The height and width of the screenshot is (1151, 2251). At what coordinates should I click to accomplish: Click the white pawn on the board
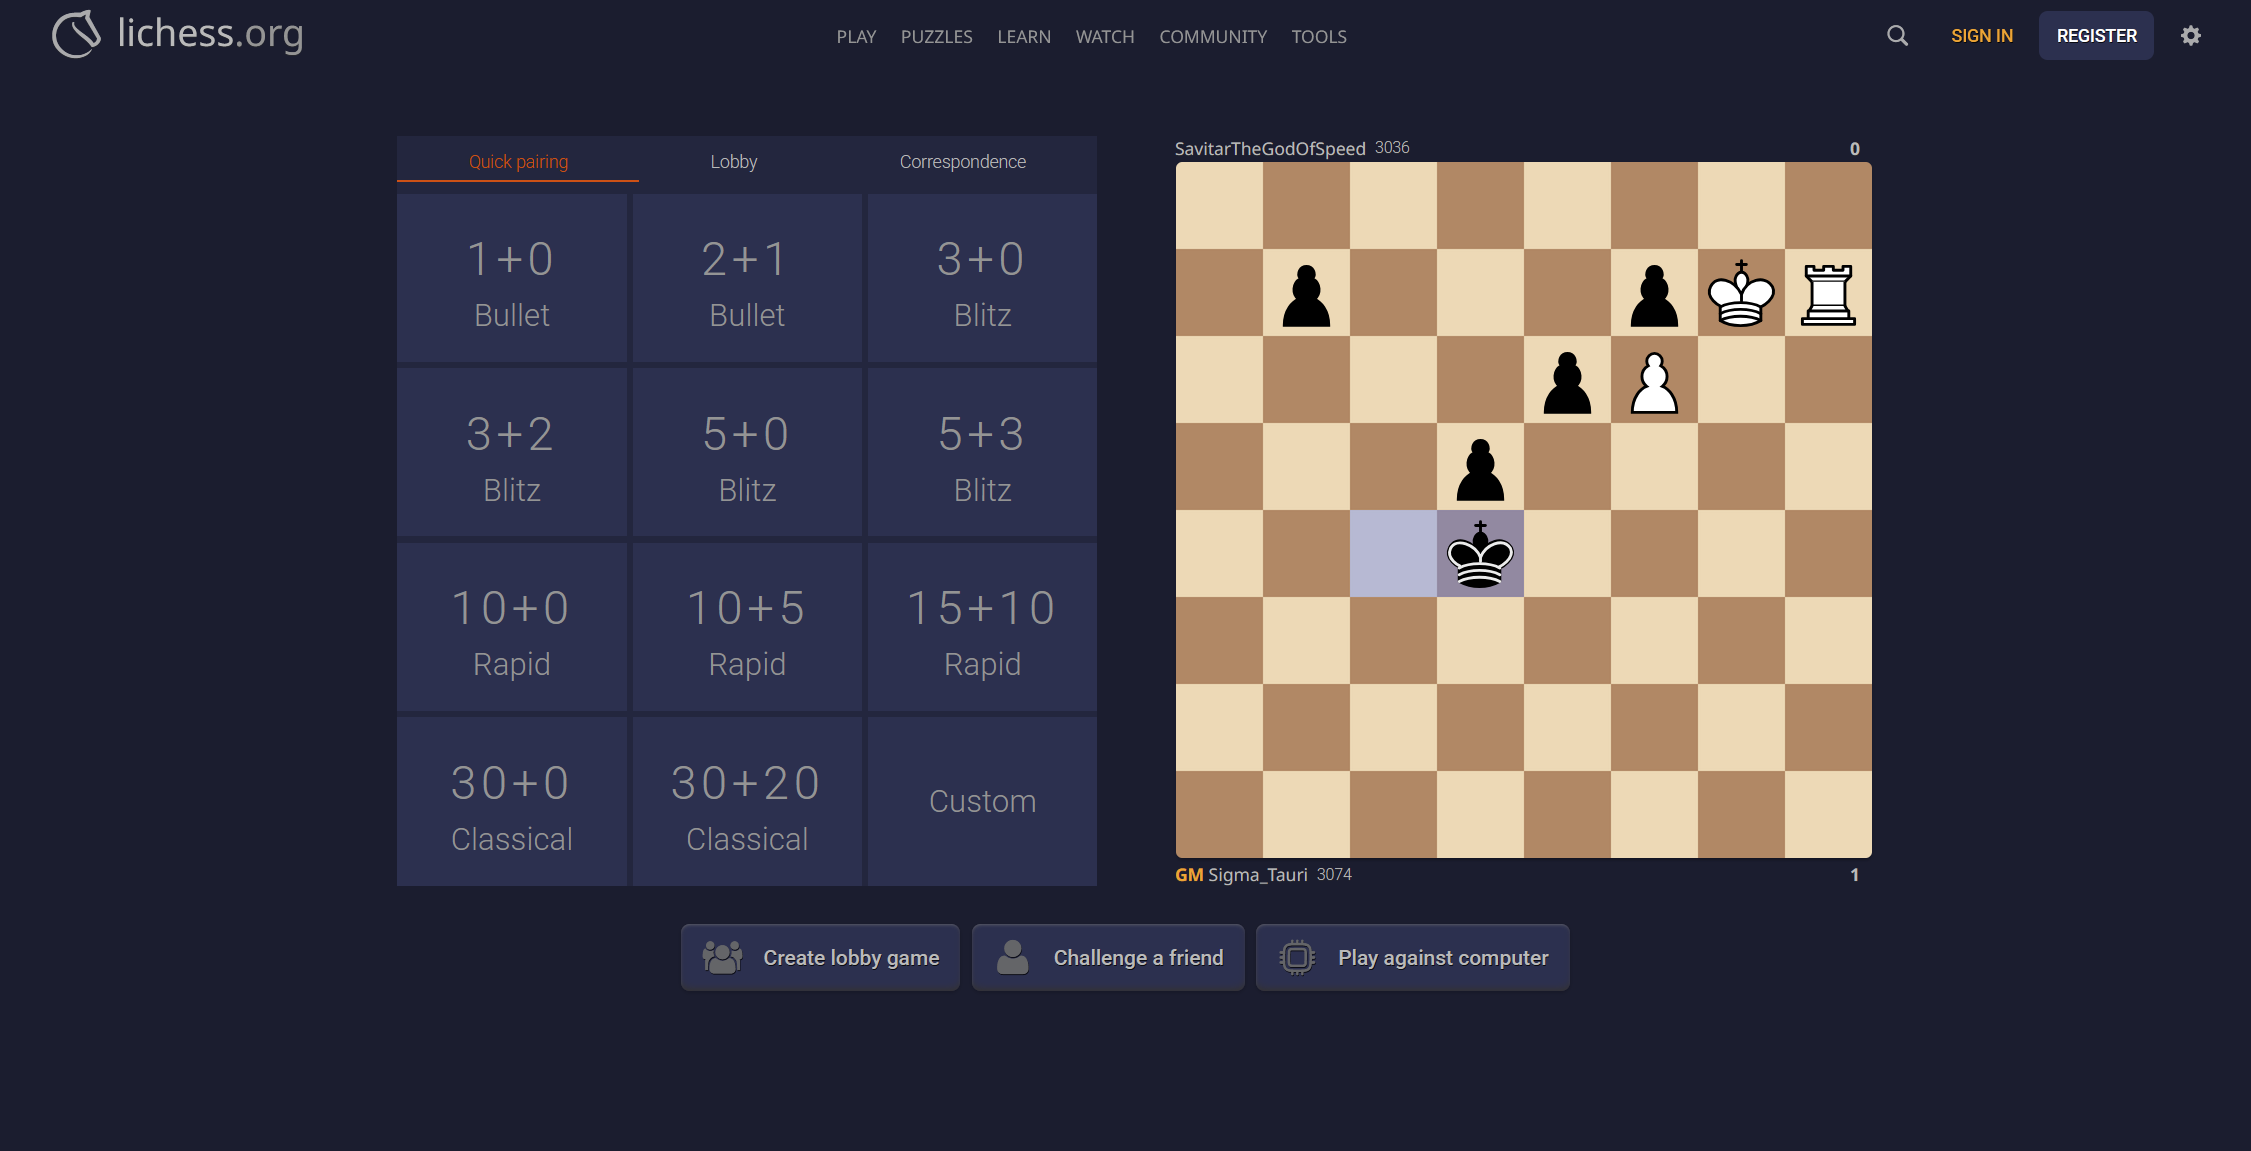point(1654,382)
